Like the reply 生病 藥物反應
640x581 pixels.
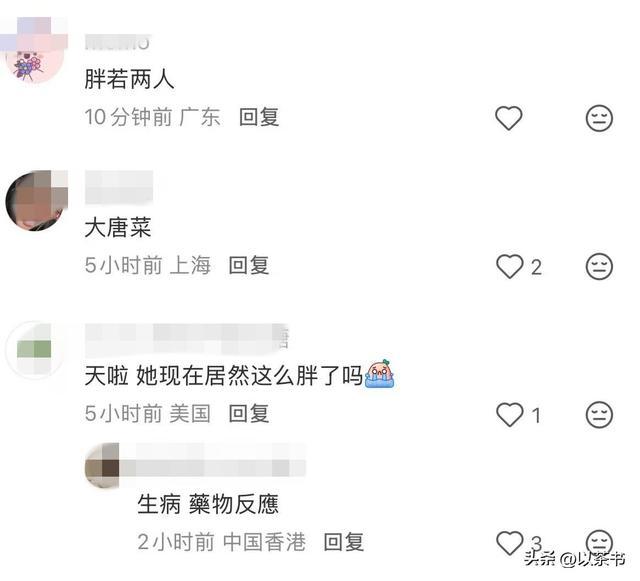point(509,543)
